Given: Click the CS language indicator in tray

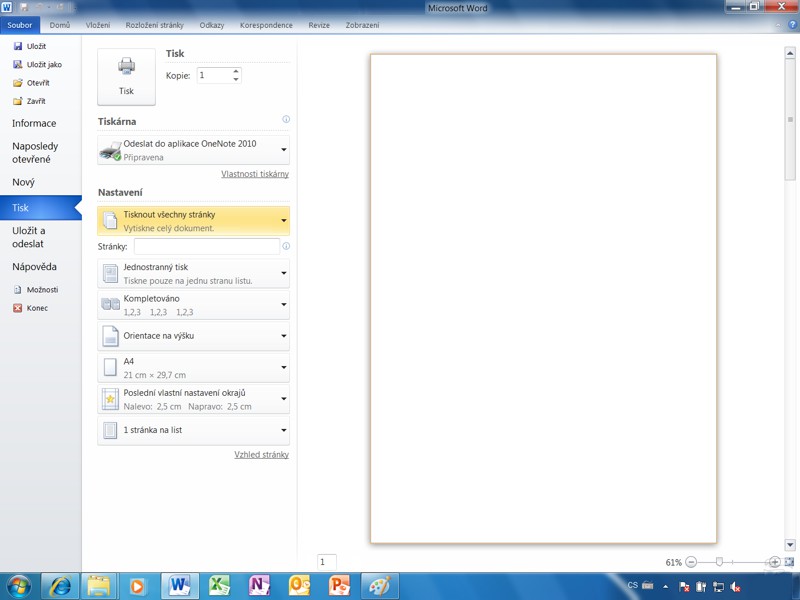Looking at the screenshot, I should click(x=633, y=586).
